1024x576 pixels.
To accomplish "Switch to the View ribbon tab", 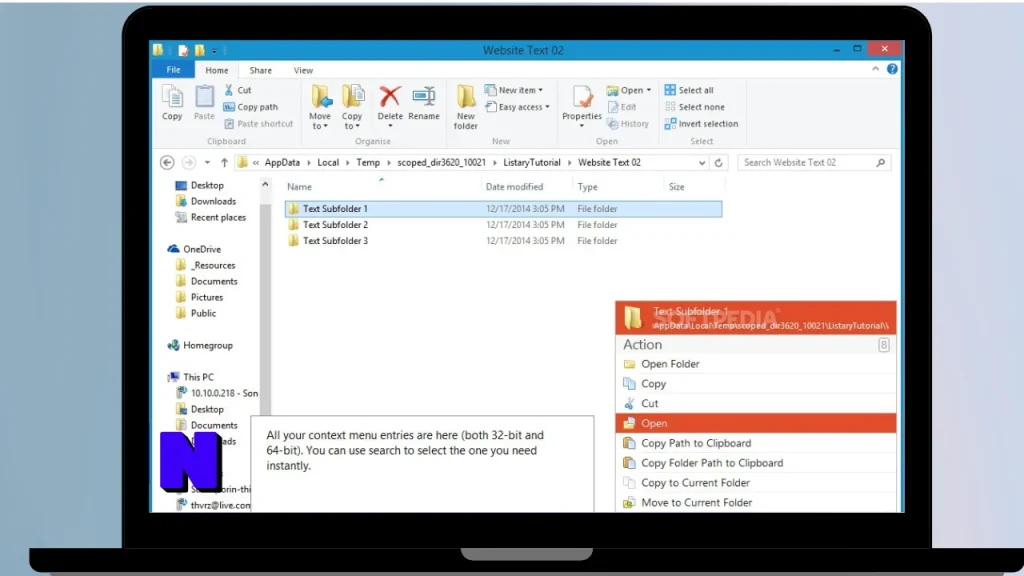I will click(303, 70).
